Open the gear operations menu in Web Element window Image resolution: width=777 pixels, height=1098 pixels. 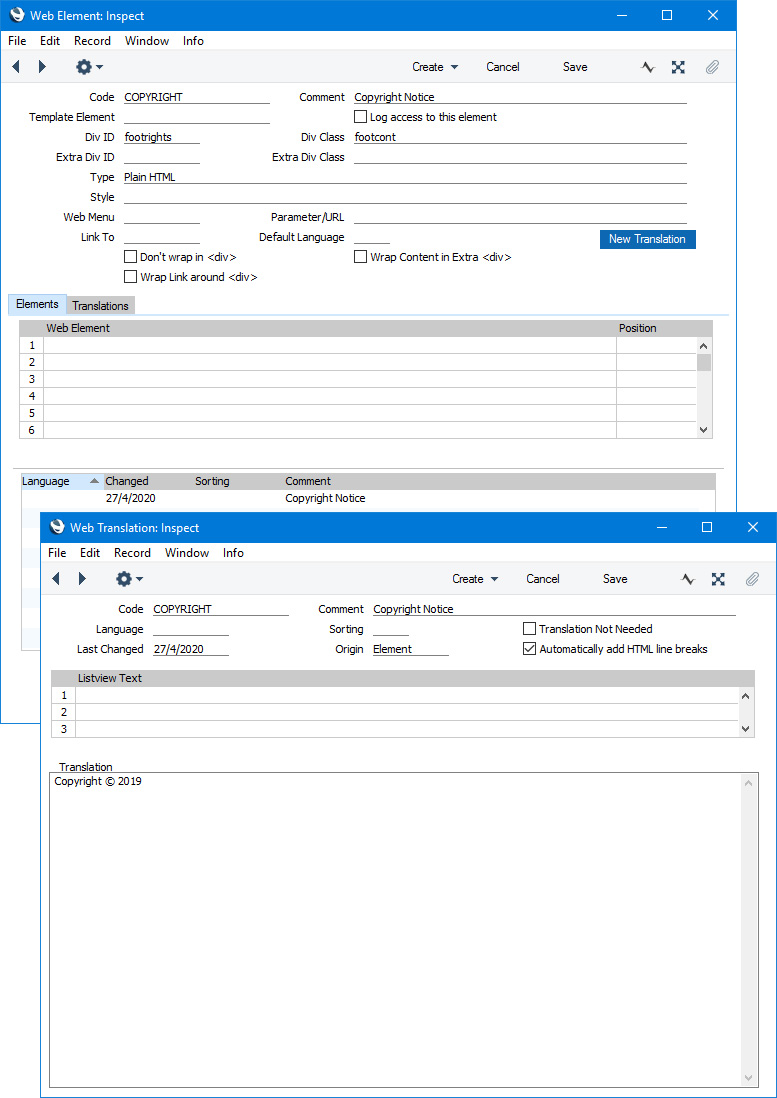pyautogui.click(x=89, y=67)
